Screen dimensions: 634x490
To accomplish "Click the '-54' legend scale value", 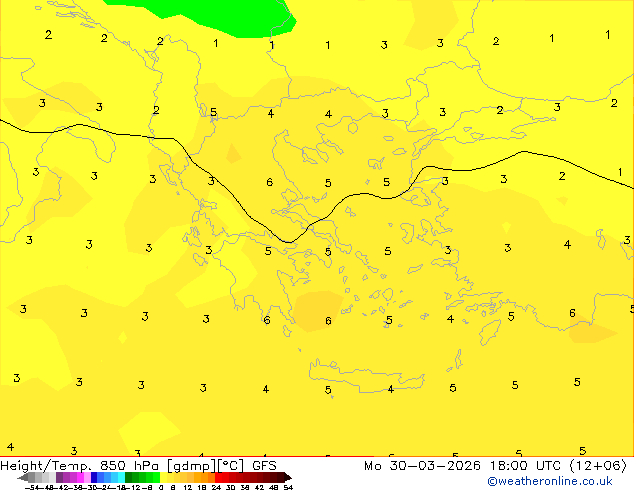I will pos(31,487).
